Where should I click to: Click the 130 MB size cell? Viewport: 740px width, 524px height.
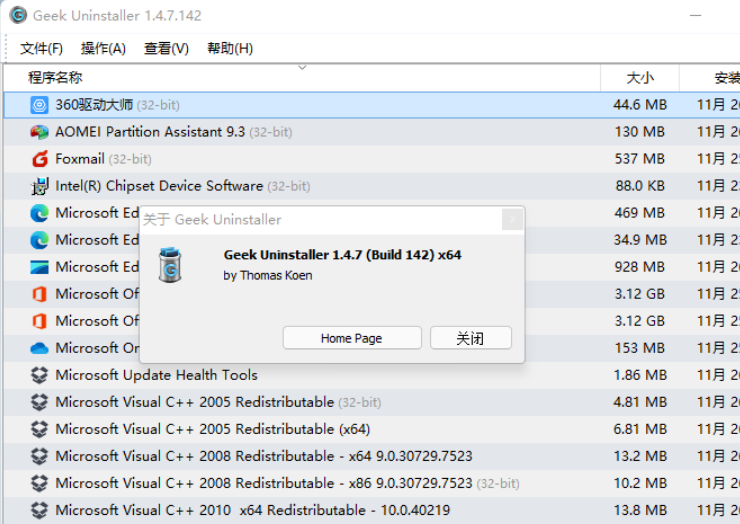(x=640, y=132)
